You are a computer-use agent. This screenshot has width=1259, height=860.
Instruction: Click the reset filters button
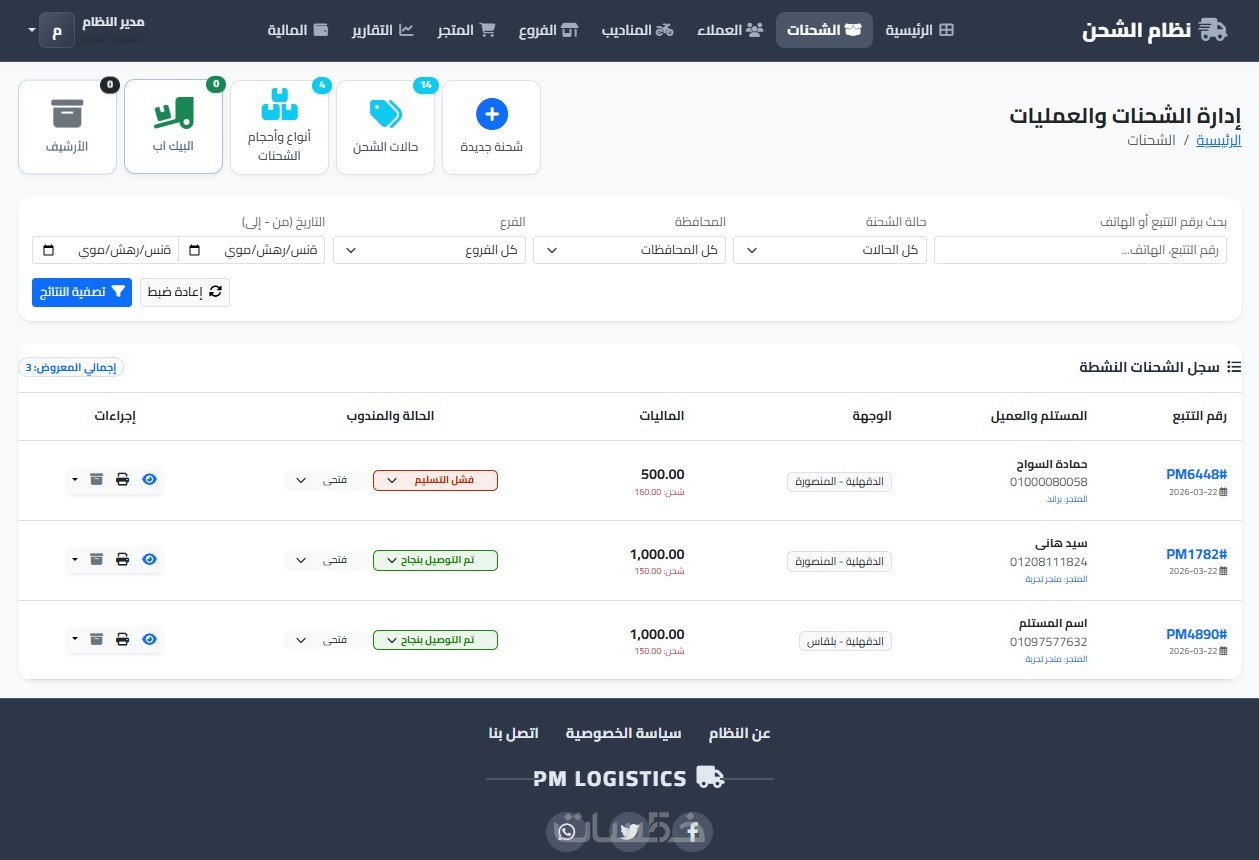pyautogui.click(x=185, y=292)
